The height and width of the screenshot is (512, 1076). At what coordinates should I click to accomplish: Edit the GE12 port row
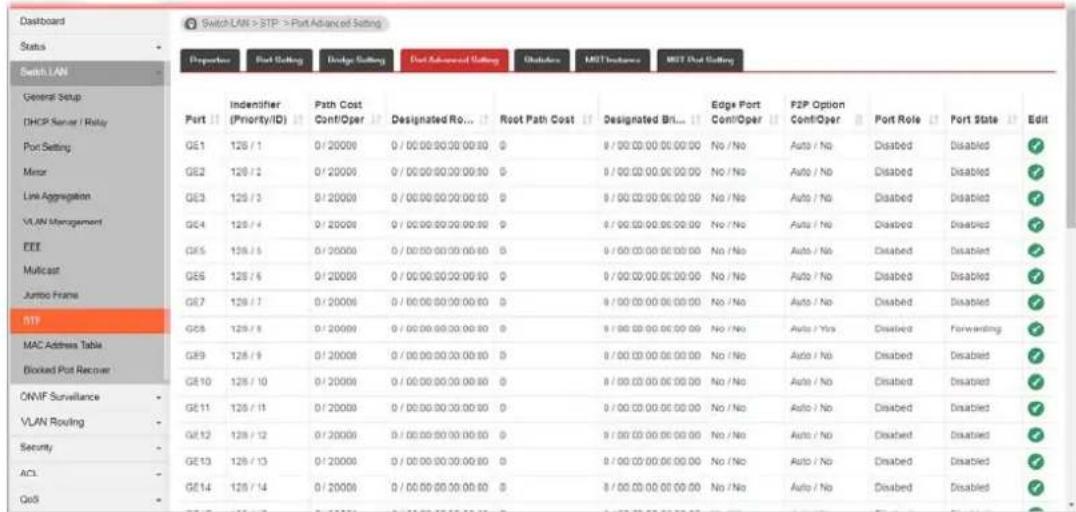[x=1035, y=434]
